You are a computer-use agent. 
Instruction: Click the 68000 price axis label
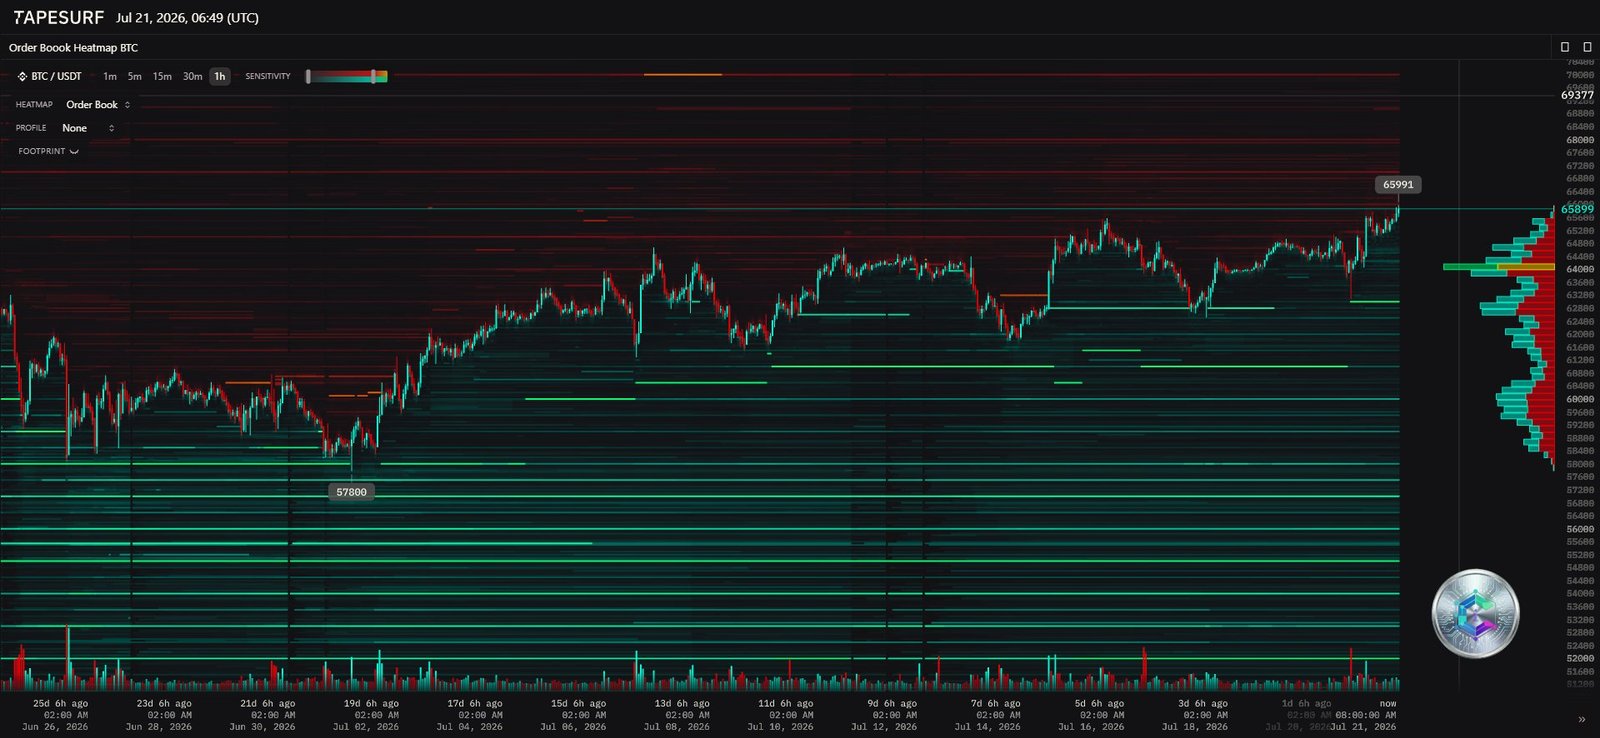pyautogui.click(x=1580, y=140)
